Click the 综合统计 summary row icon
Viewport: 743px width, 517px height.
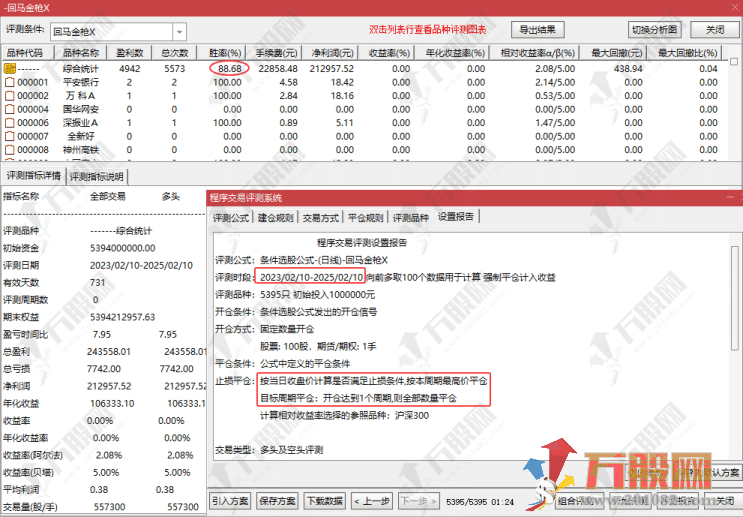(9, 69)
